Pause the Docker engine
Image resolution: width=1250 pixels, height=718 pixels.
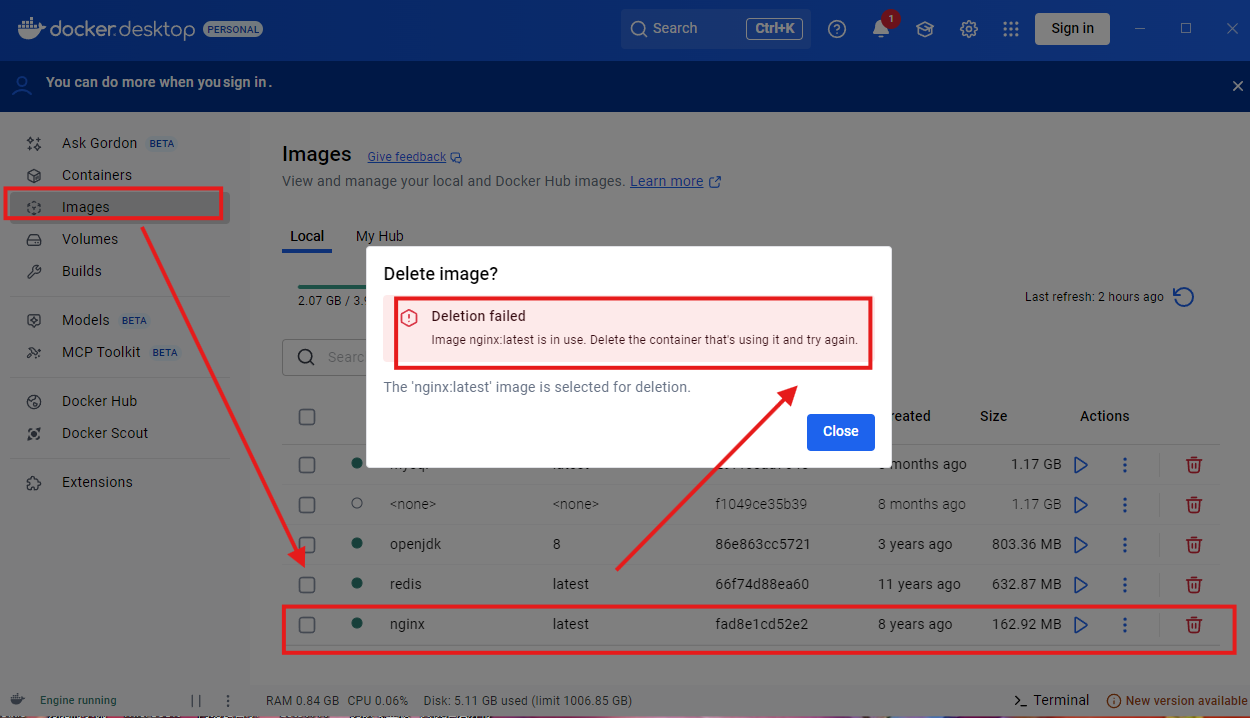pos(196,701)
